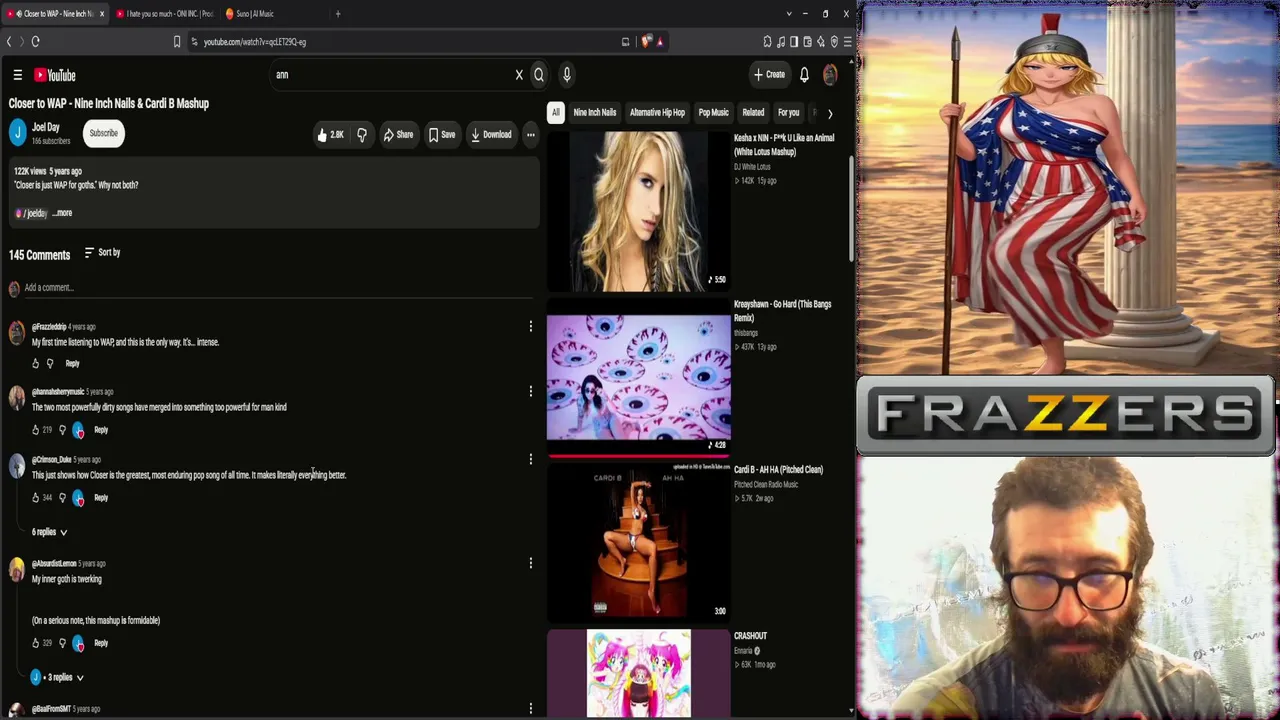This screenshot has width=1280, height=720.
Task: Close the 'Closer to WAP' browser tab
Action: [x=101, y=14]
